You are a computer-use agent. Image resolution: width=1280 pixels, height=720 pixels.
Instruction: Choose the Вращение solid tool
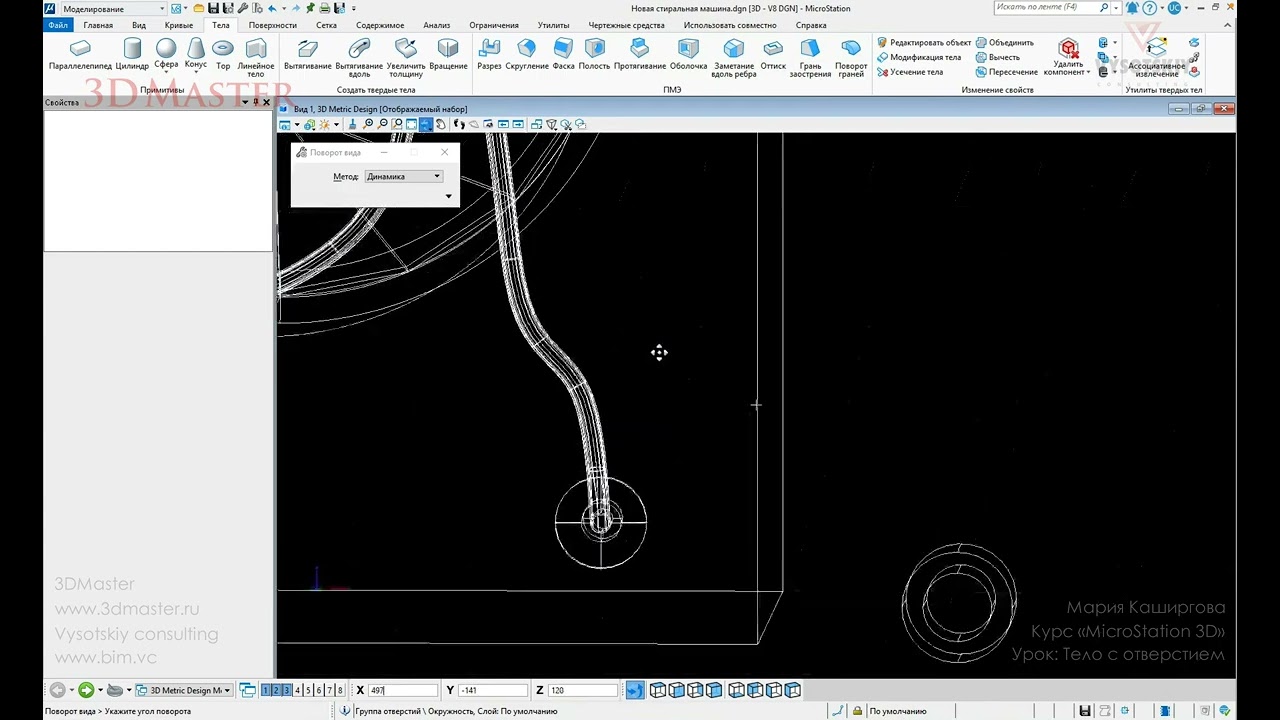pos(448,54)
